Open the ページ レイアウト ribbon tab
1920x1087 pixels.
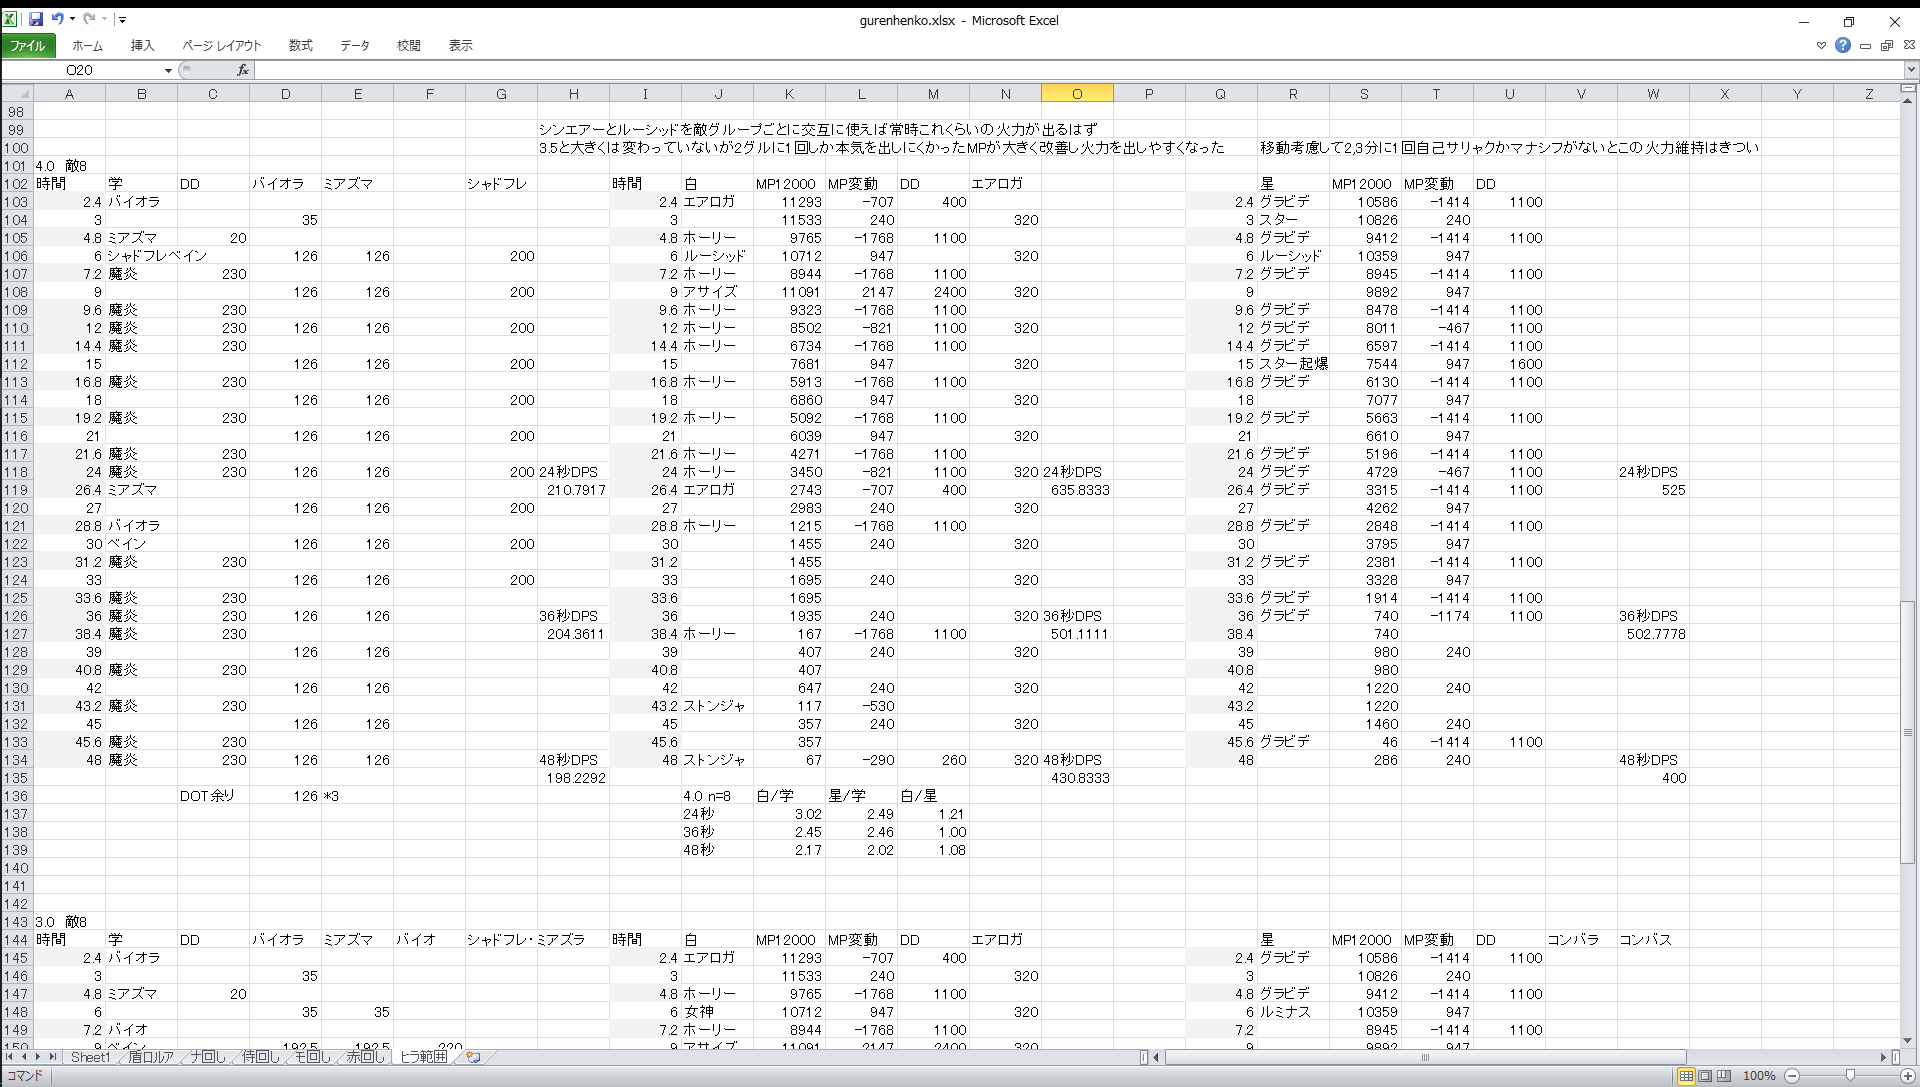(x=221, y=46)
